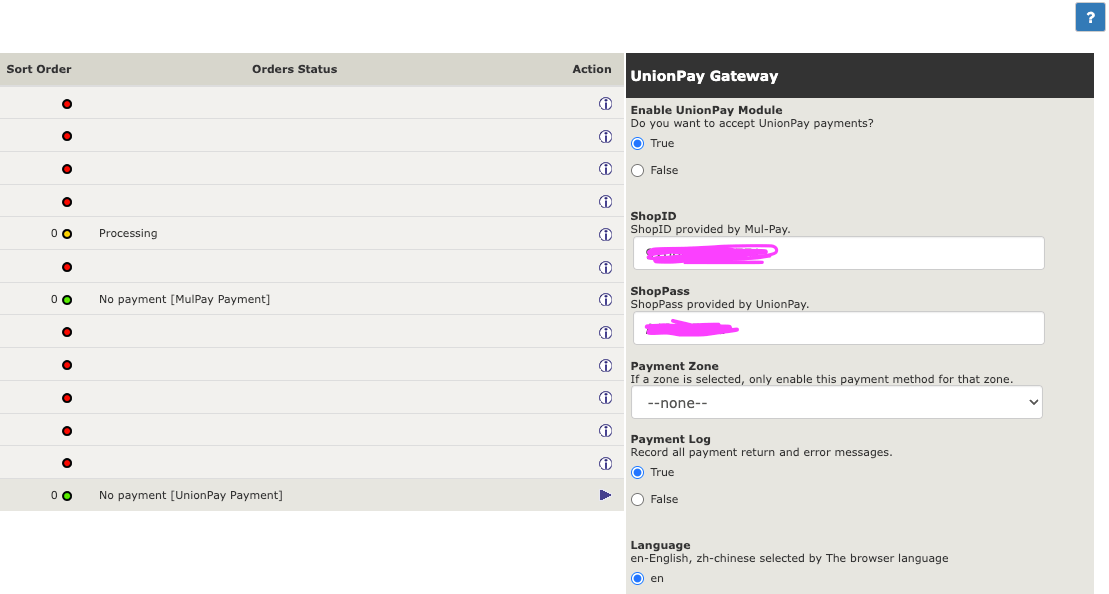Click info icon in row directly above UnionPay Payment
The image size is (1109, 594).
tap(605, 463)
